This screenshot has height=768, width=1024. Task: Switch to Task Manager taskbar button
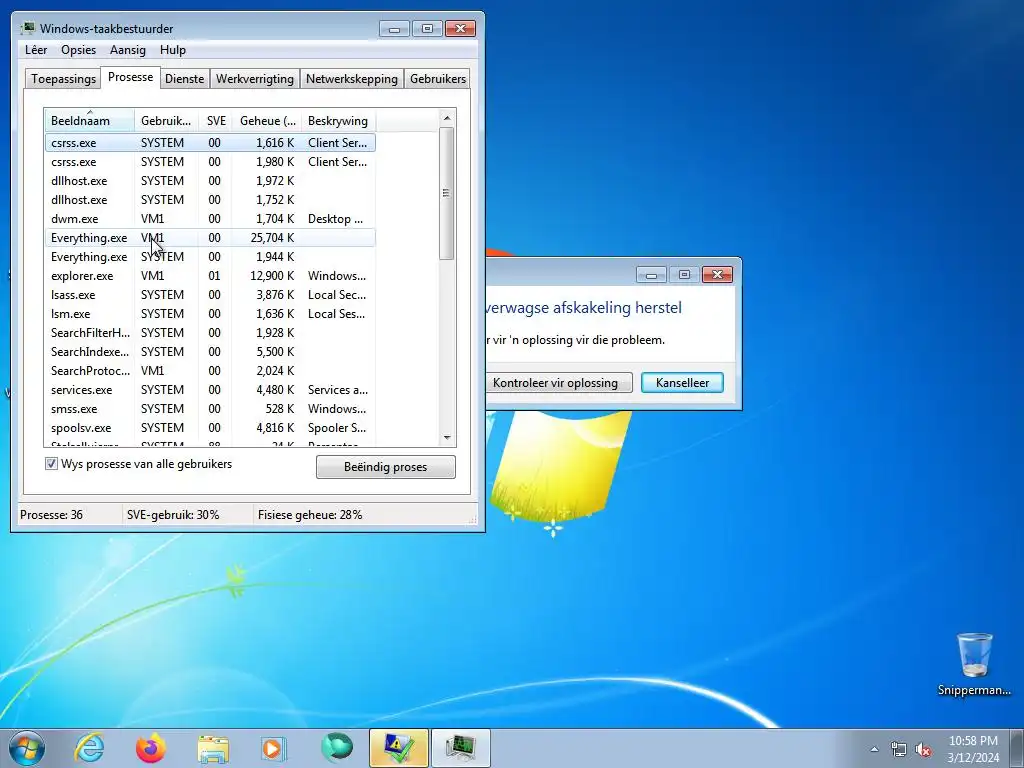[460, 748]
